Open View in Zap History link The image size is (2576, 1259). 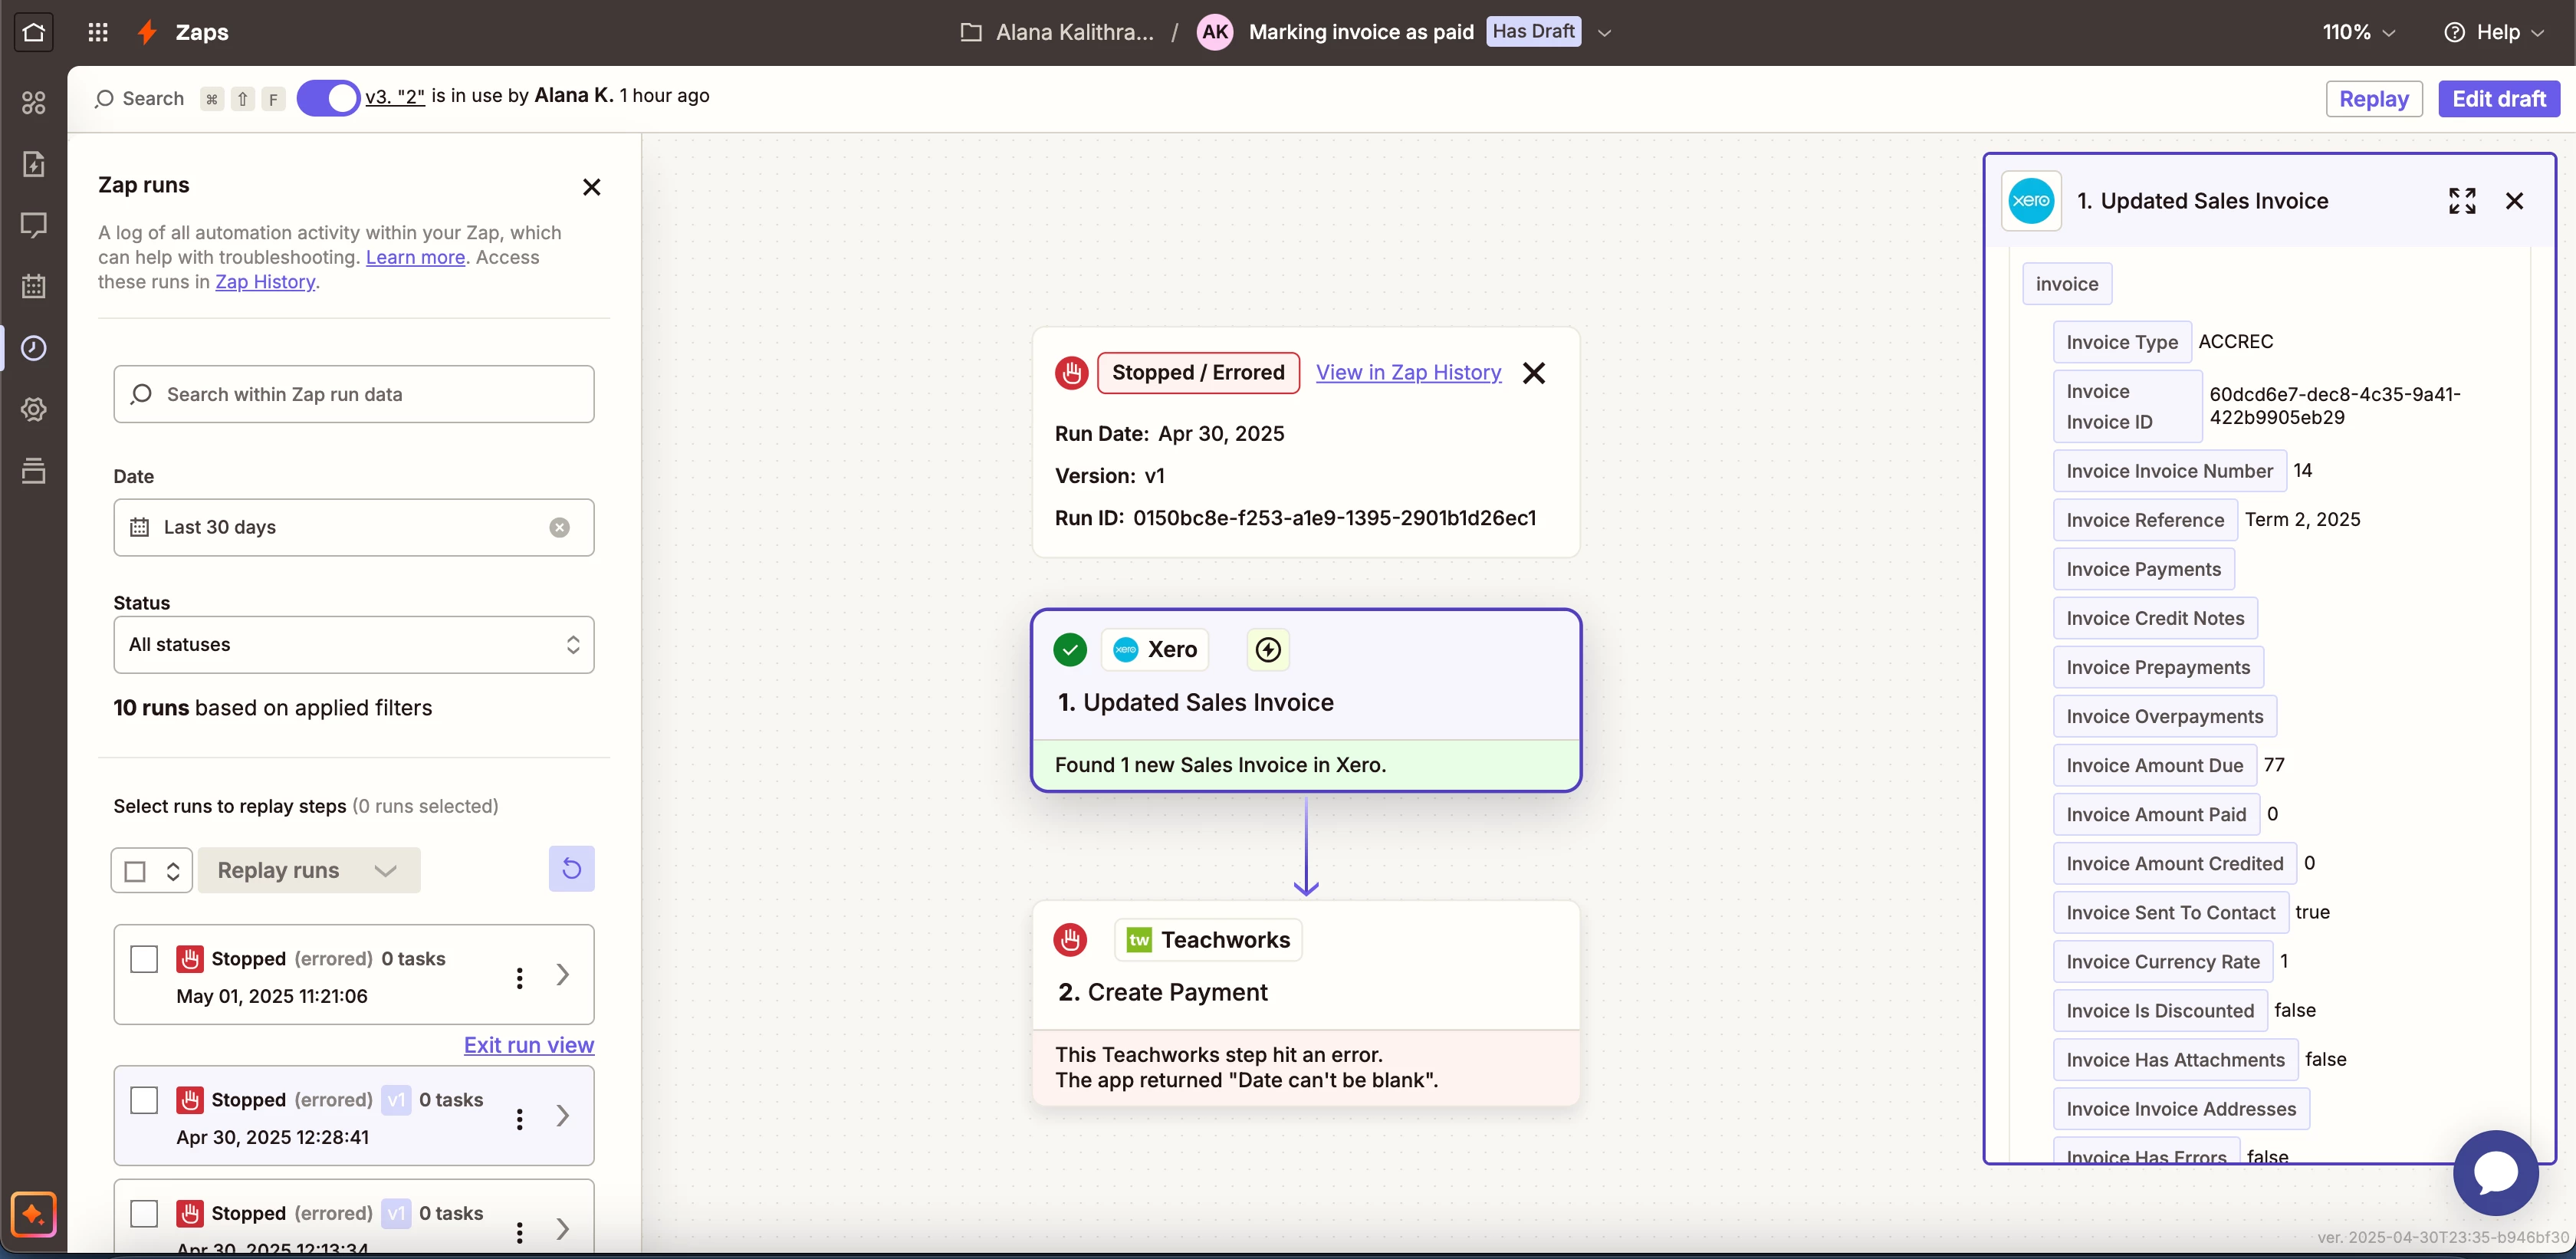pos(1408,373)
